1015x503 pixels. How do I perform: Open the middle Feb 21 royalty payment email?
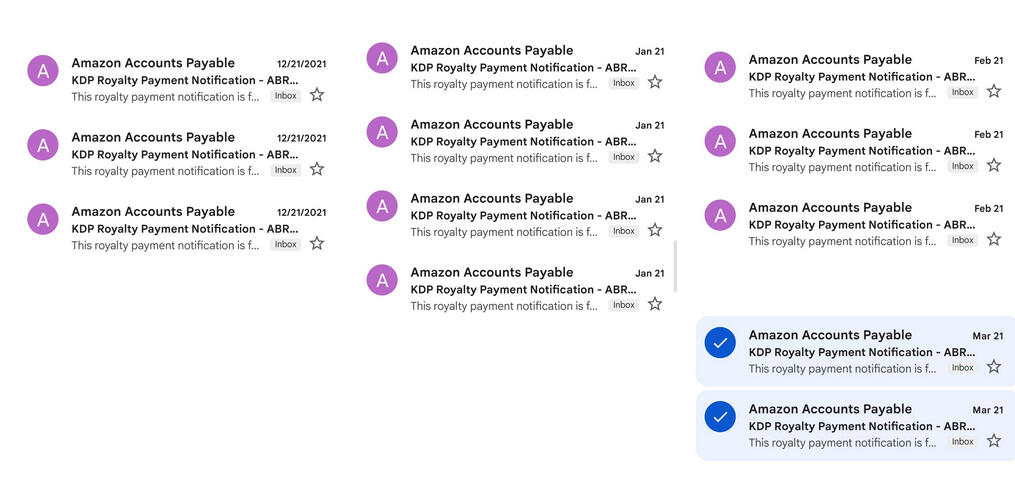pyautogui.click(x=845, y=151)
